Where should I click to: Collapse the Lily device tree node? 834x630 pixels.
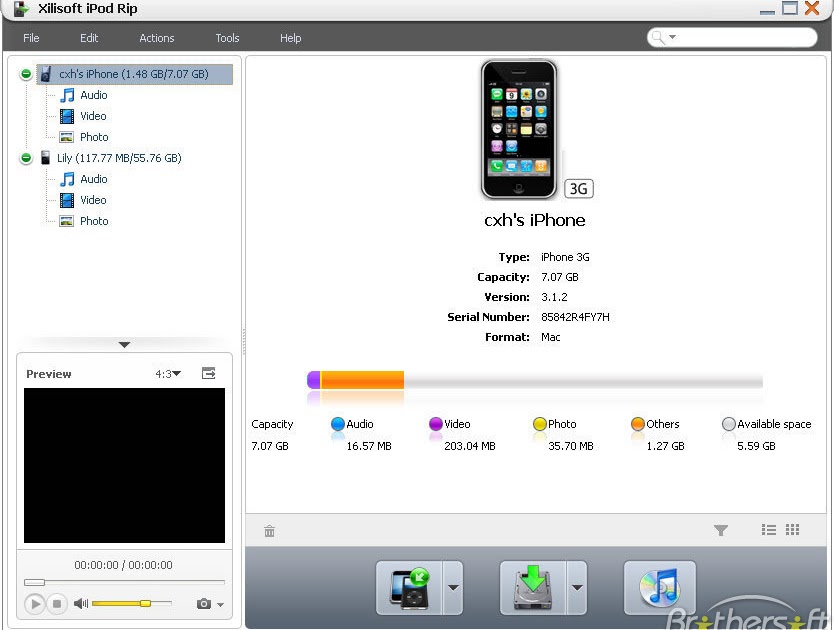[26, 158]
